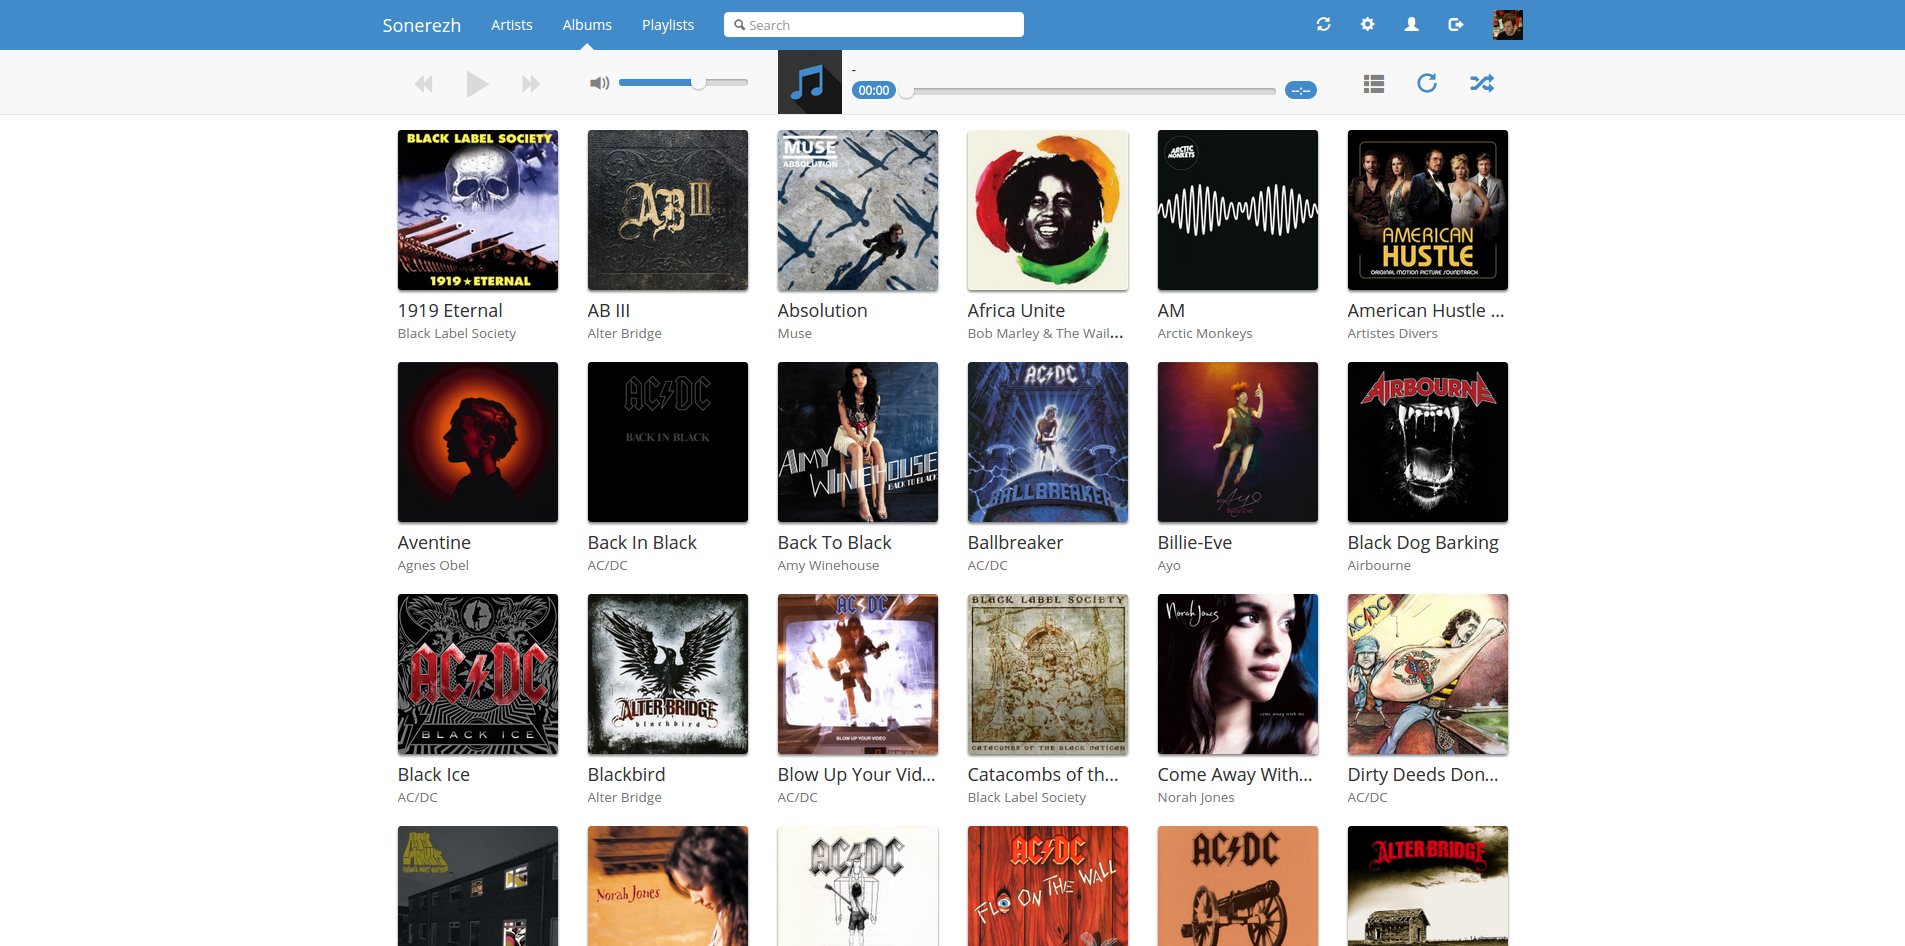Click the song progress seek bar
1905x946 pixels.
(1091, 91)
